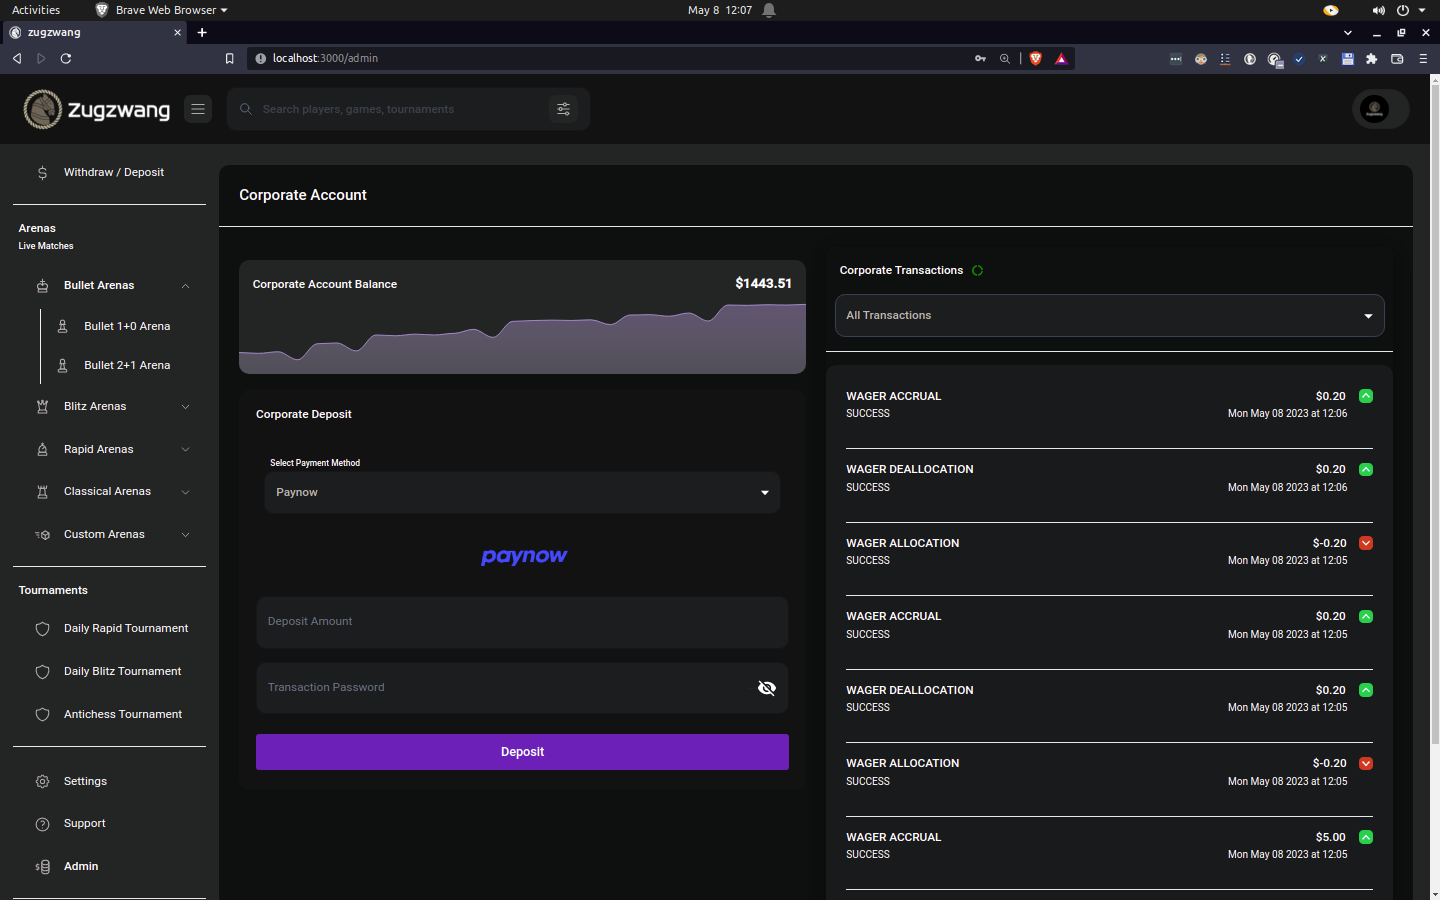Refresh the Corporate Transactions list

pyautogui.click(x=978, y=271)
